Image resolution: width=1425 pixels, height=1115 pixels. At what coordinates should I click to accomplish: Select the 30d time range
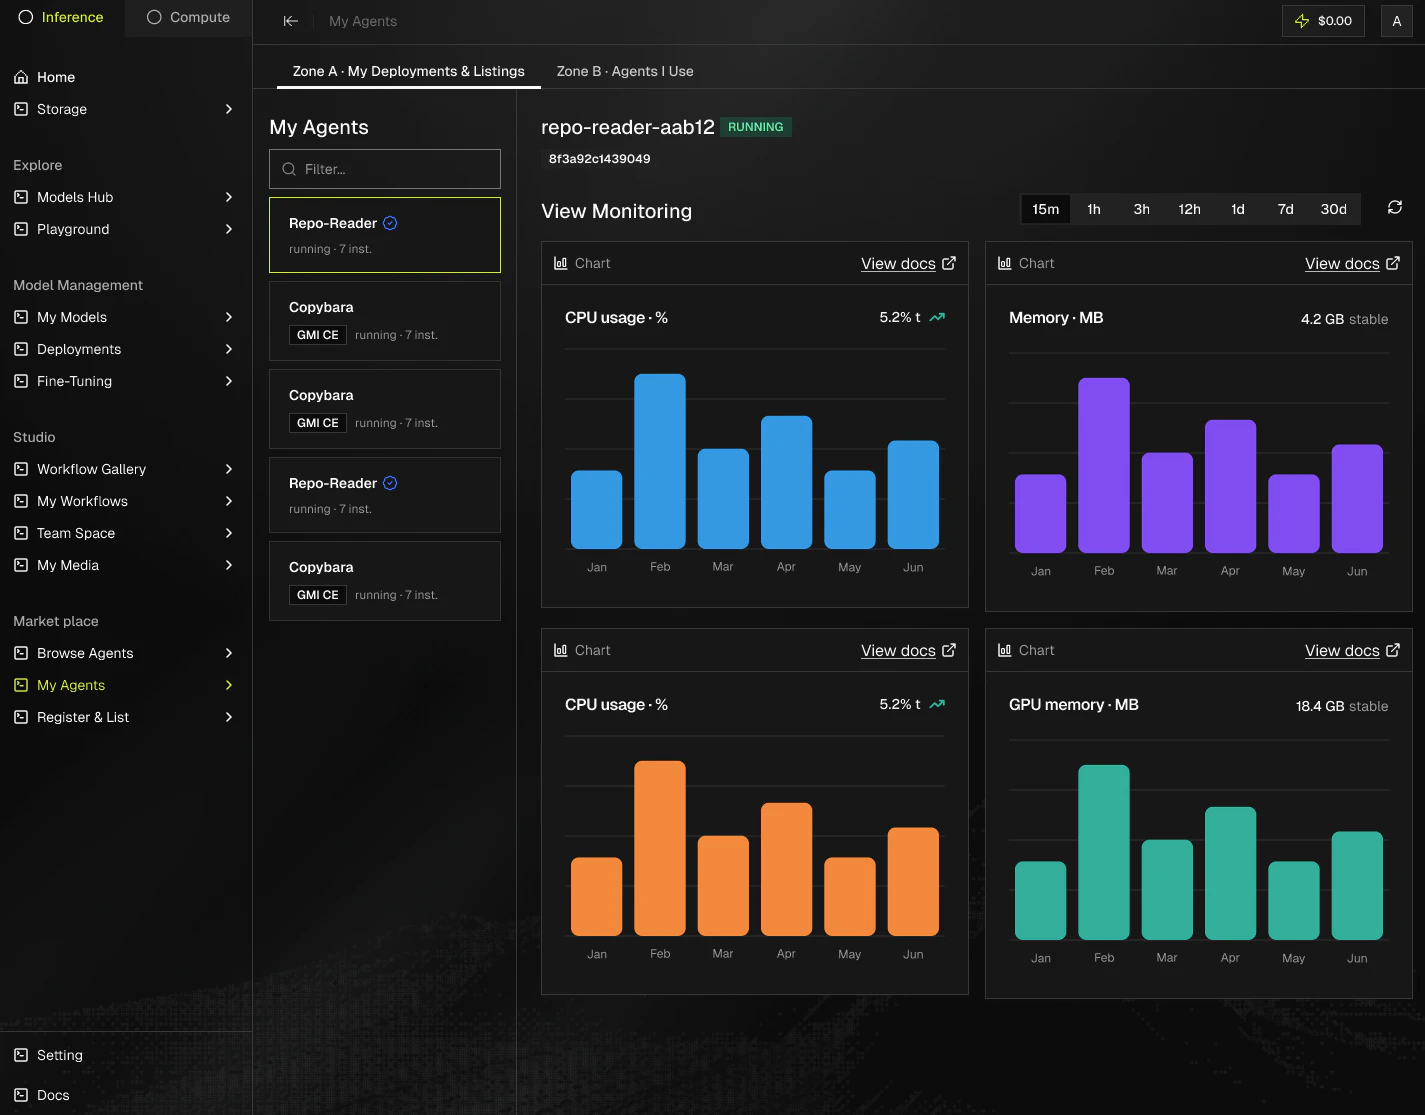tap(1334, 209)
